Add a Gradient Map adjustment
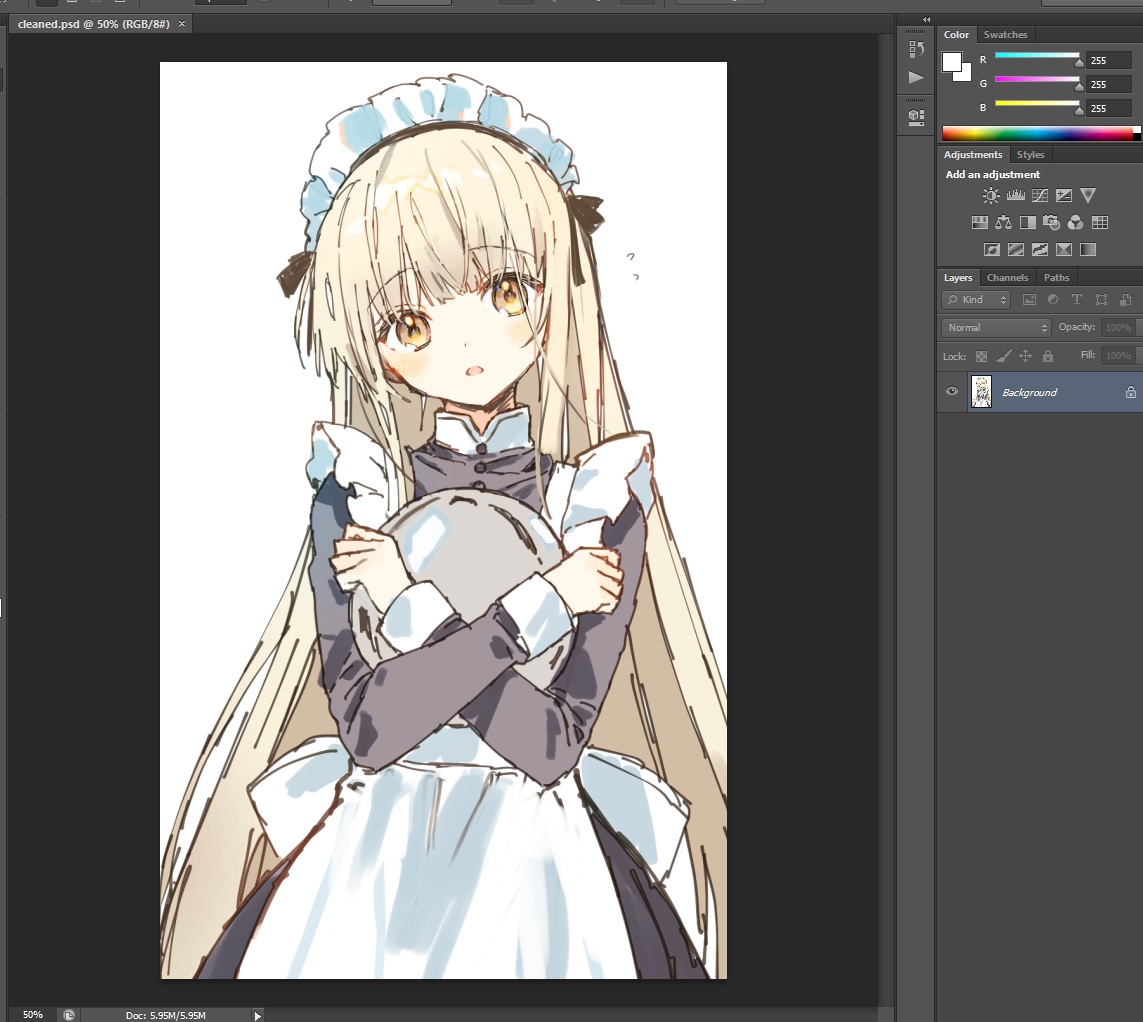1143x1022 pixels. pos(1088,249)
